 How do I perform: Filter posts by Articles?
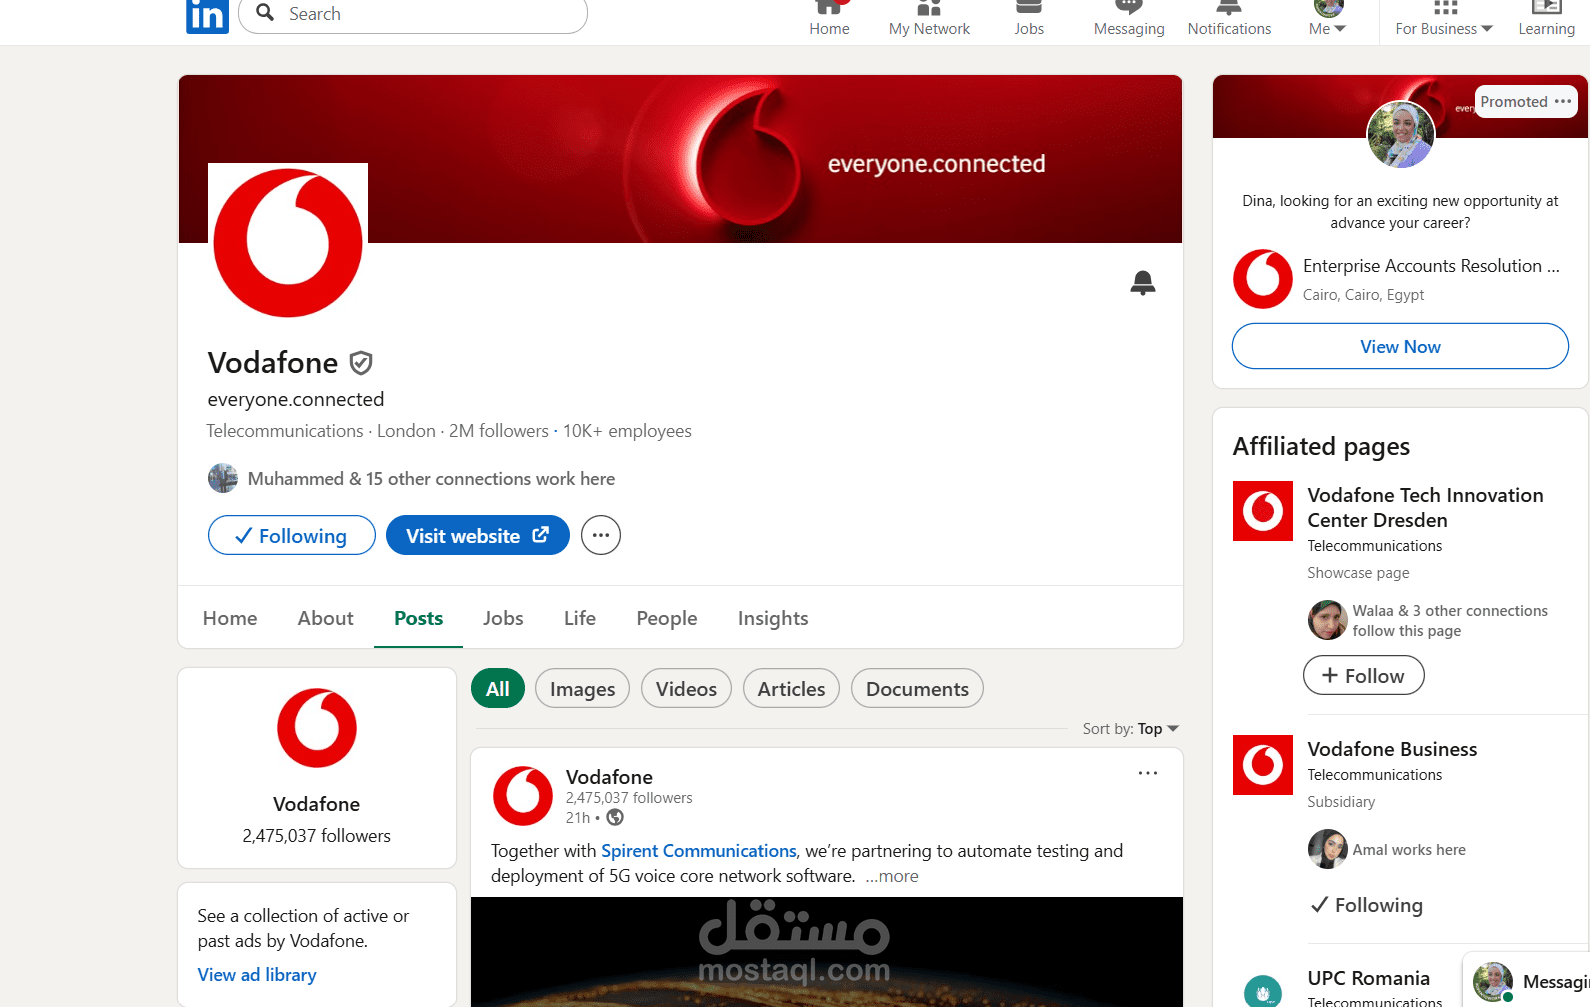coord(791,688)
